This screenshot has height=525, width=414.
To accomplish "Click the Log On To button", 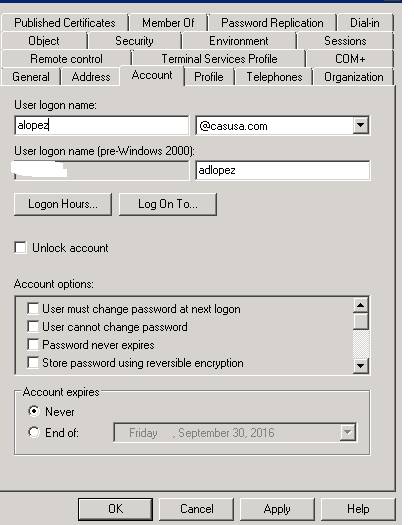I will click(168, 204).
